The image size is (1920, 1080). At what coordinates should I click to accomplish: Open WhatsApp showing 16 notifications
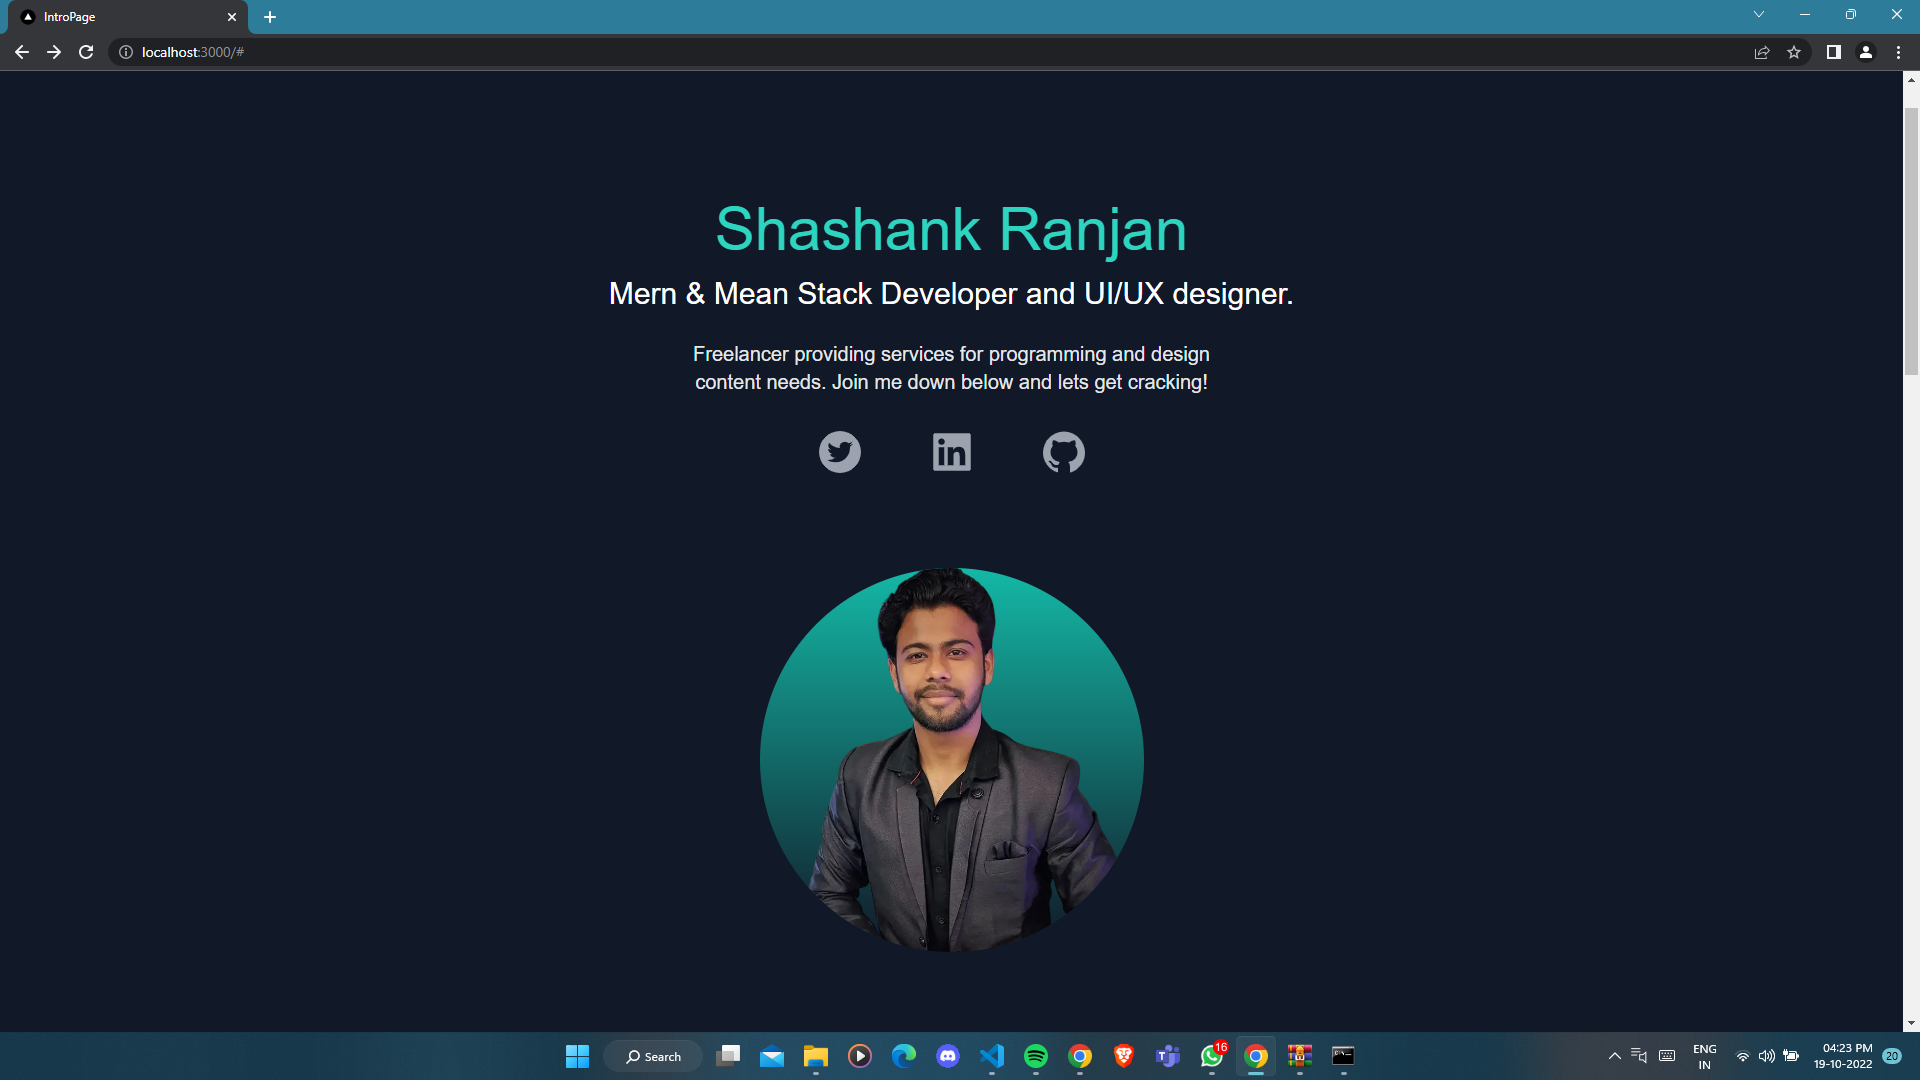click(x=1211, y=1056)
